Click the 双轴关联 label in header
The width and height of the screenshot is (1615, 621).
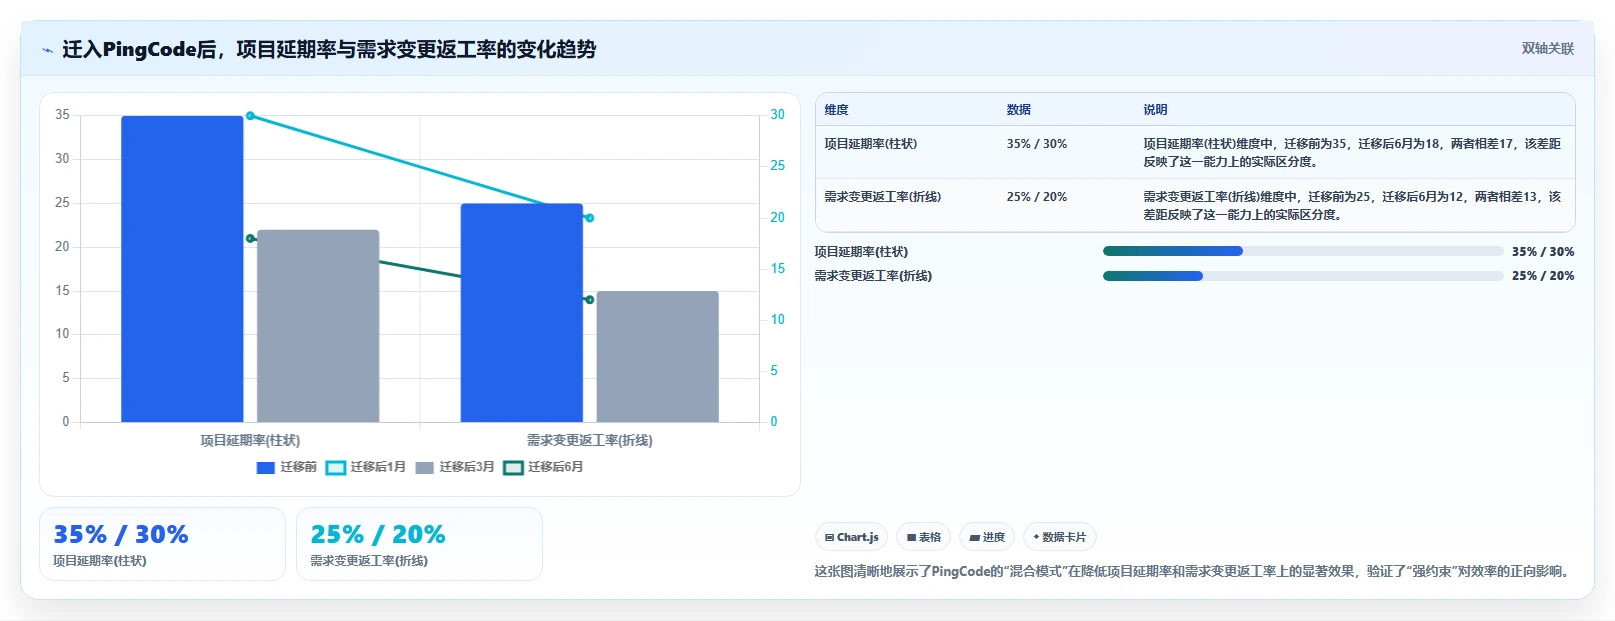pos(1547,48)
